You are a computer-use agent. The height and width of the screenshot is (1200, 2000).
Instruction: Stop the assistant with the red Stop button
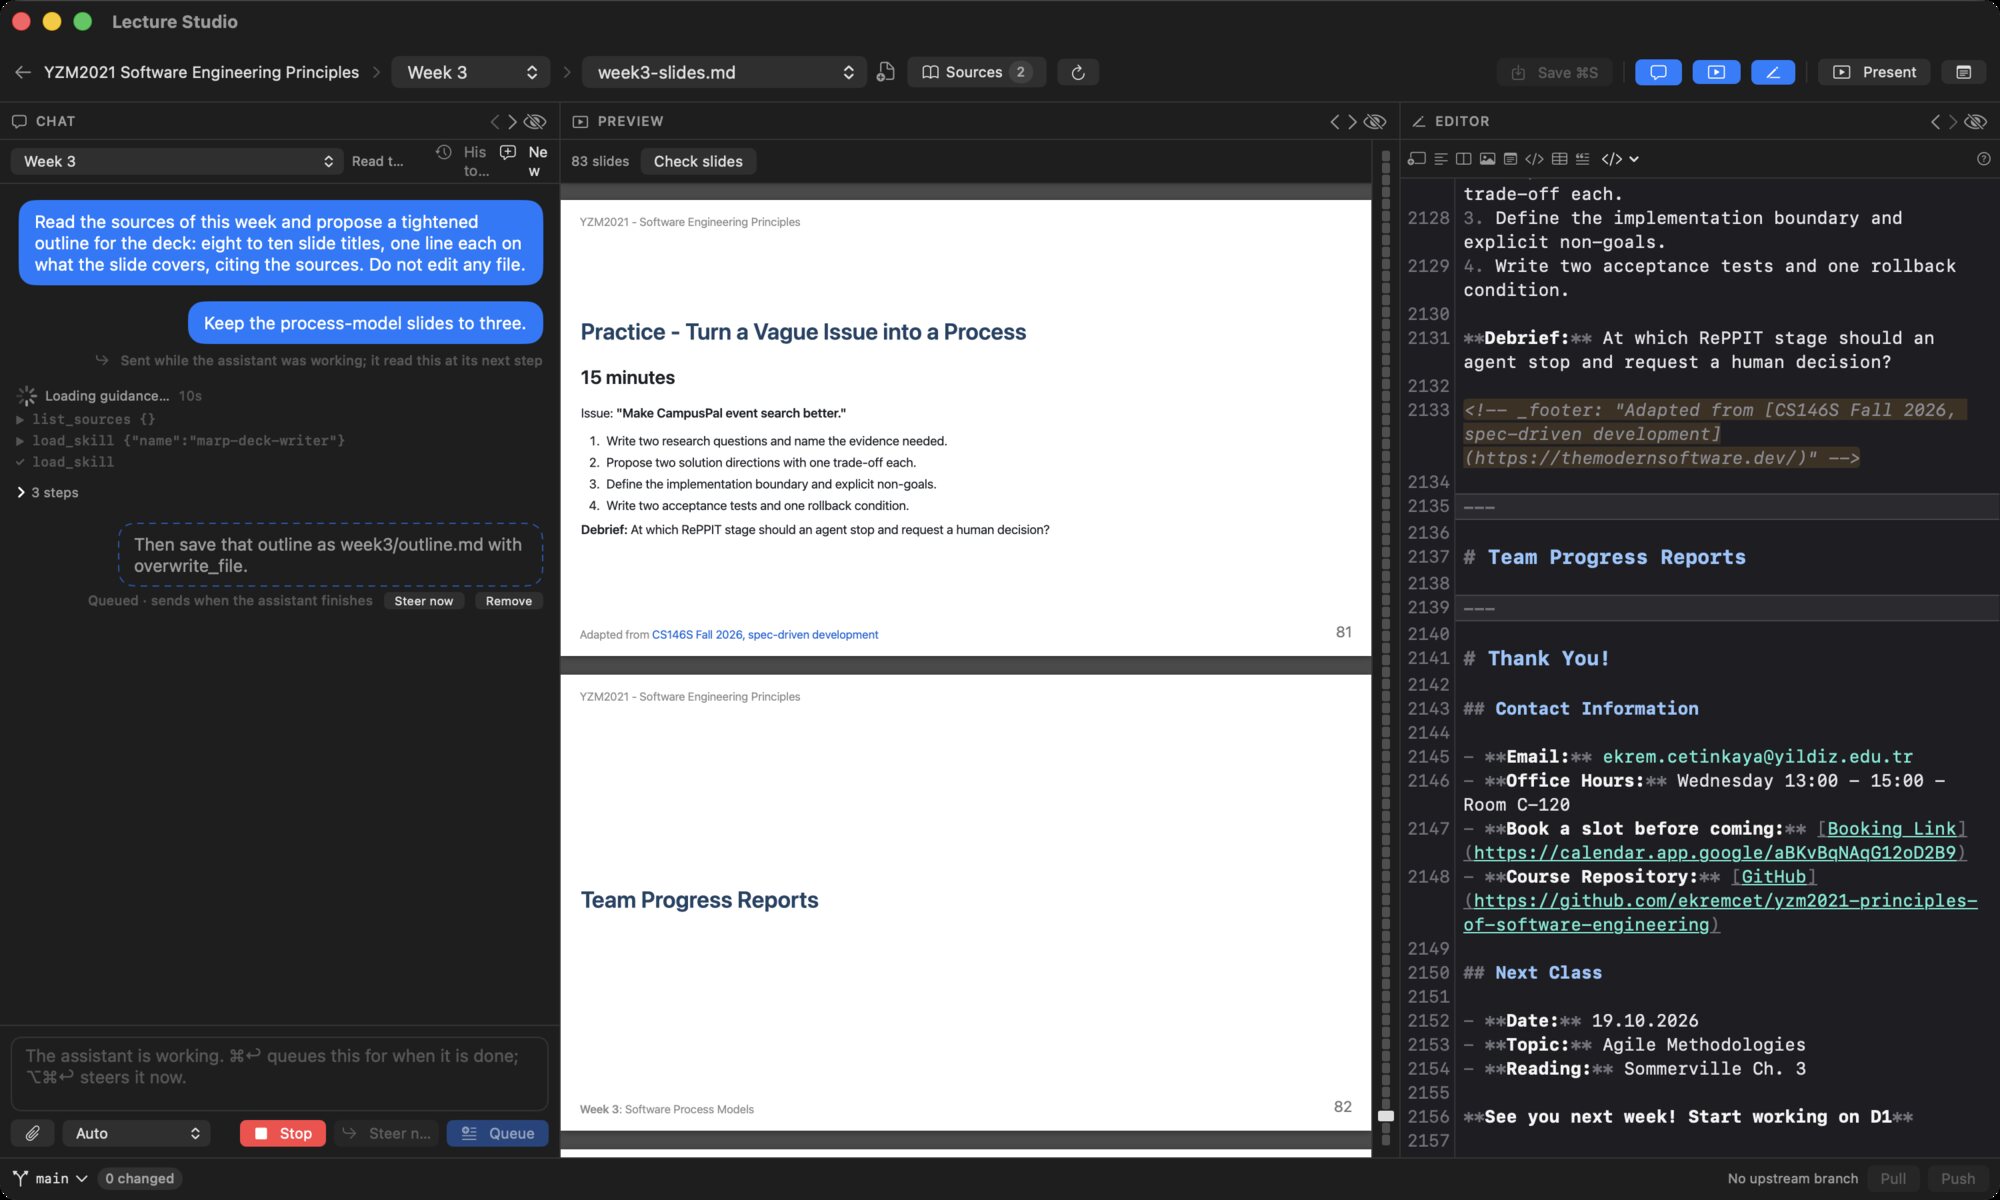(283, 1133)
